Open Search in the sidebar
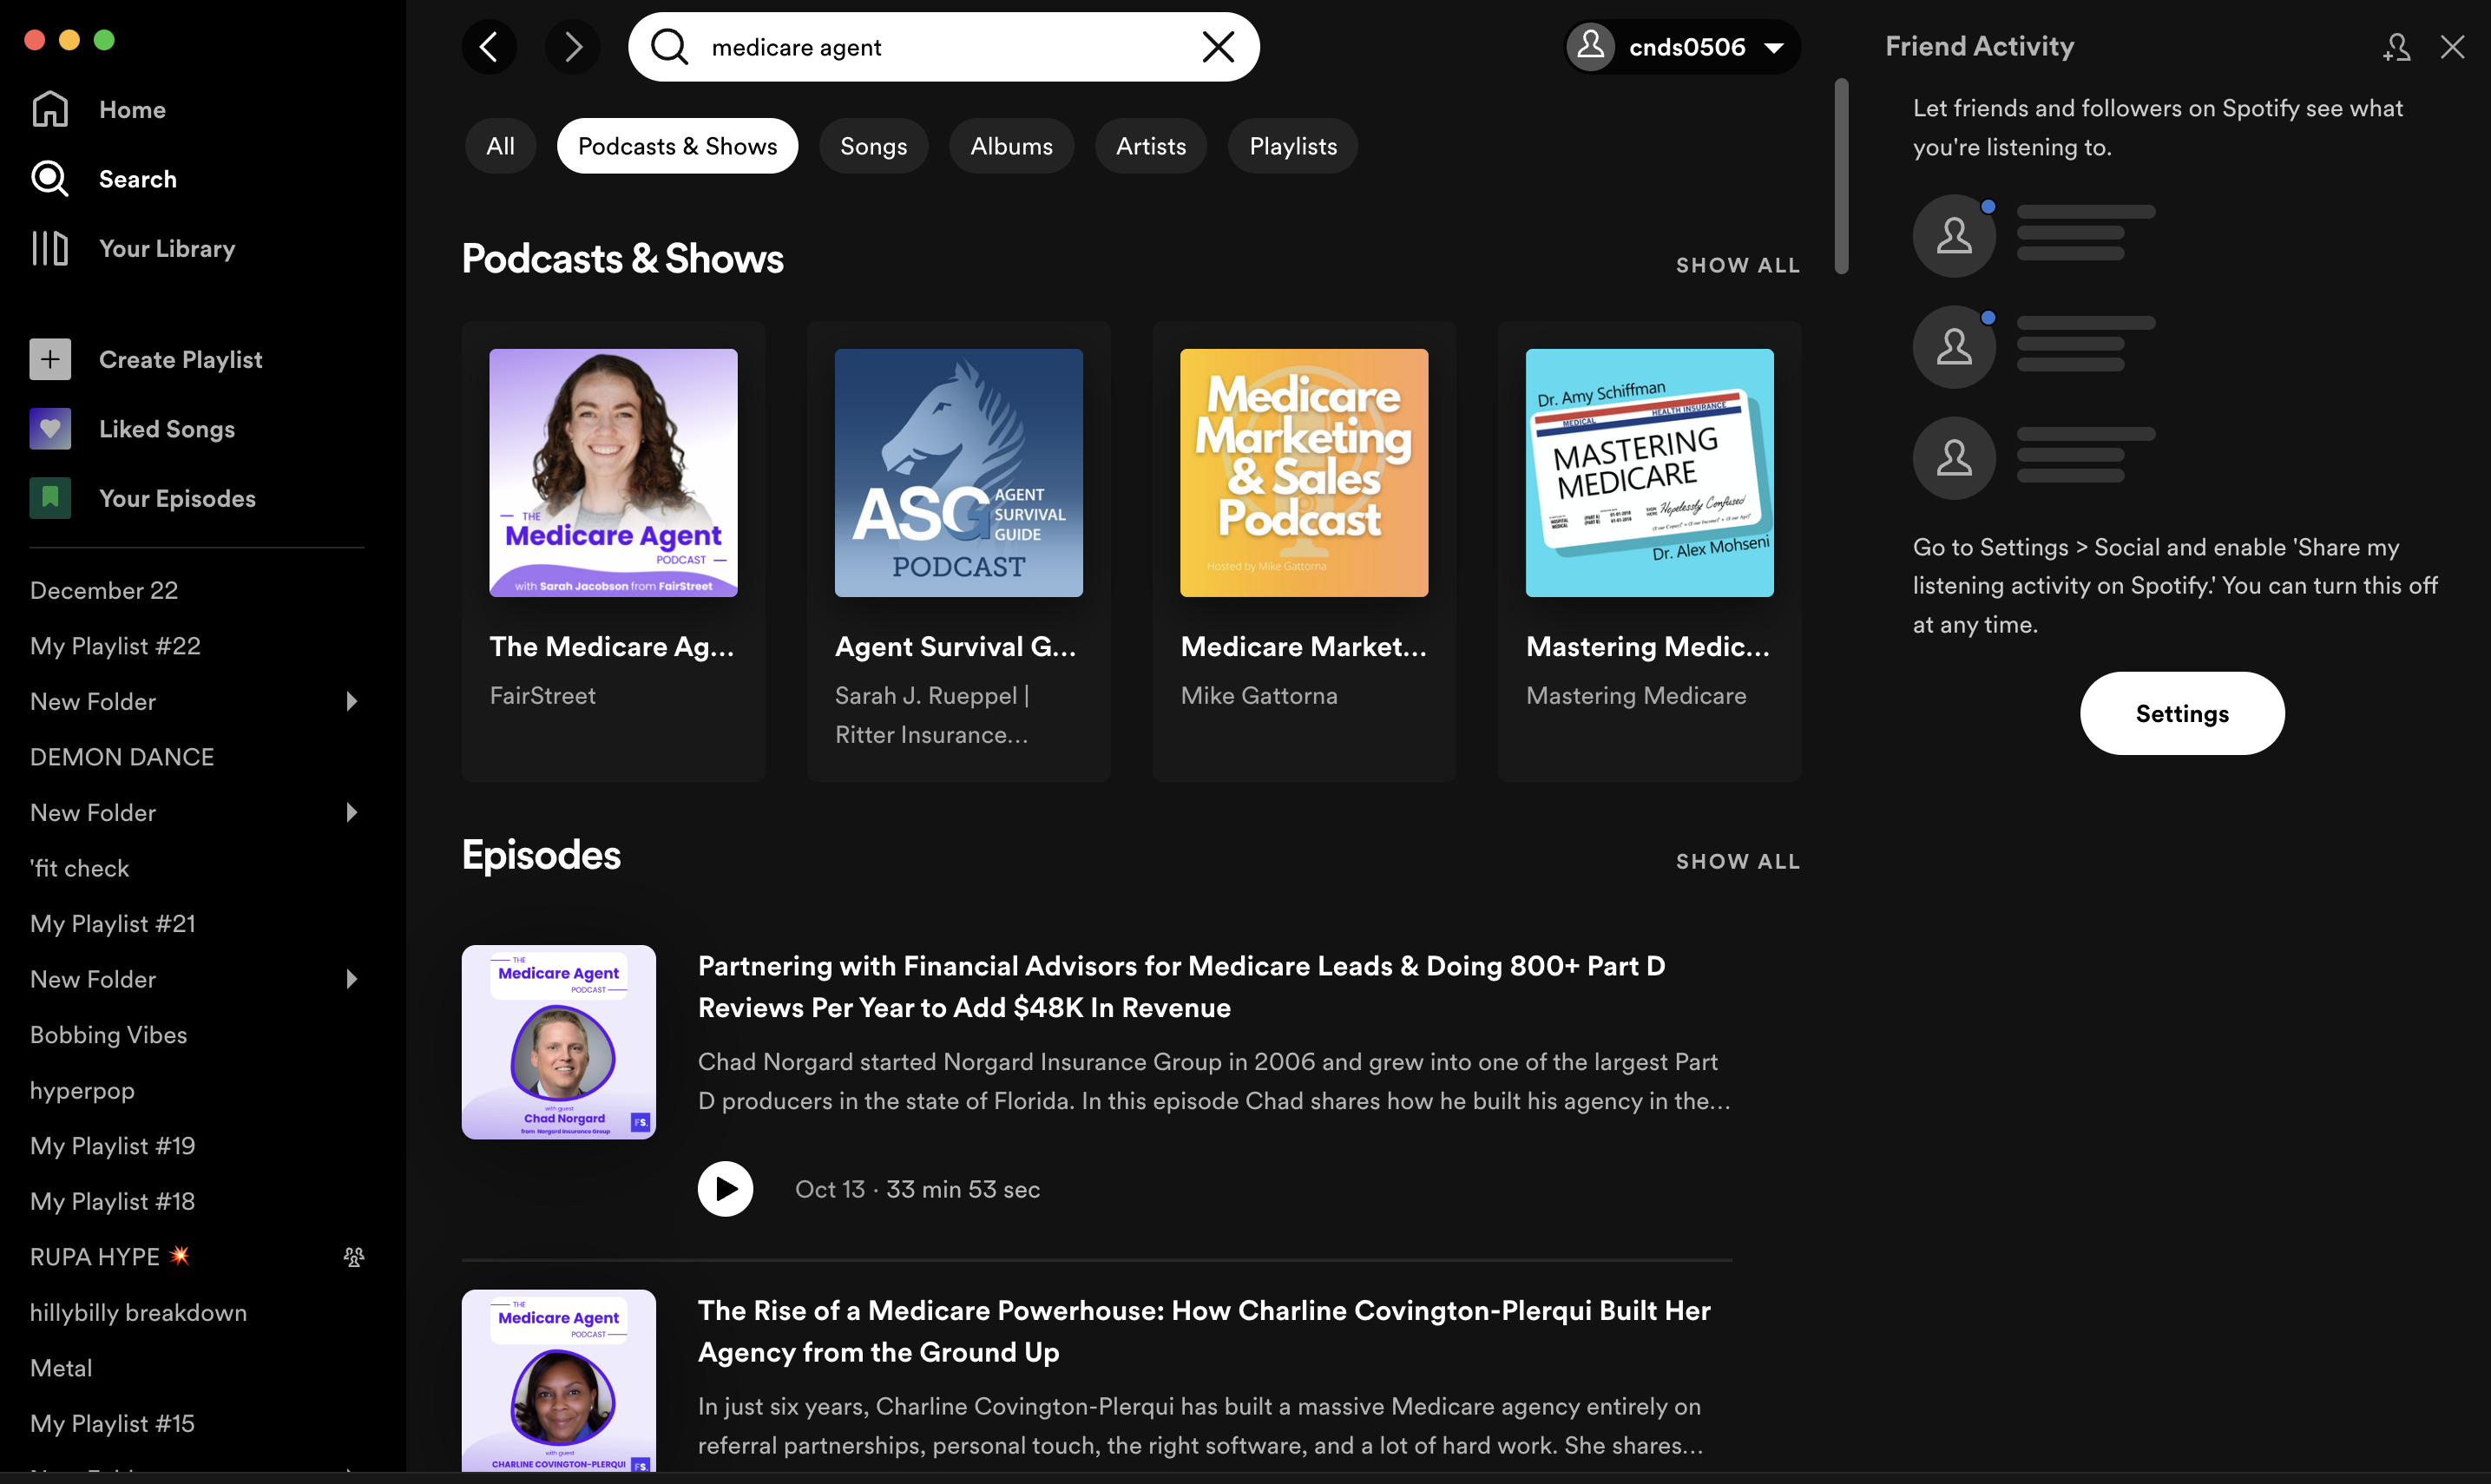 click(x=104, y=179)
